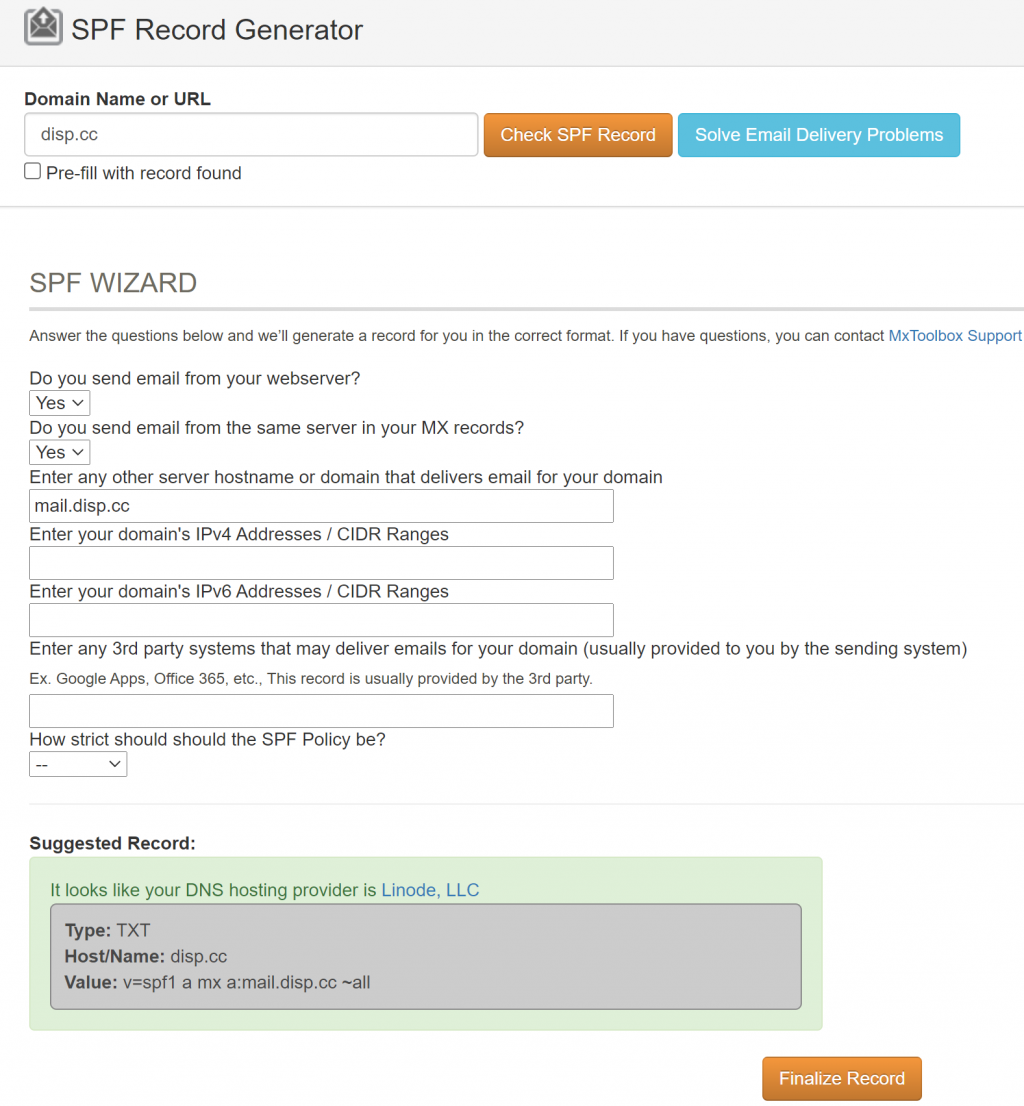Expand the SPF Policy strictness dropdown
Image resolution: width=1024 pixels, height=1106 pixels.
pos(78,764)
